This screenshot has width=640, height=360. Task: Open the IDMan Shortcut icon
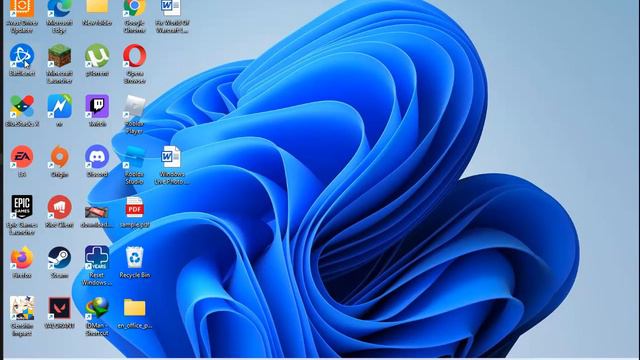click(97, 308)
